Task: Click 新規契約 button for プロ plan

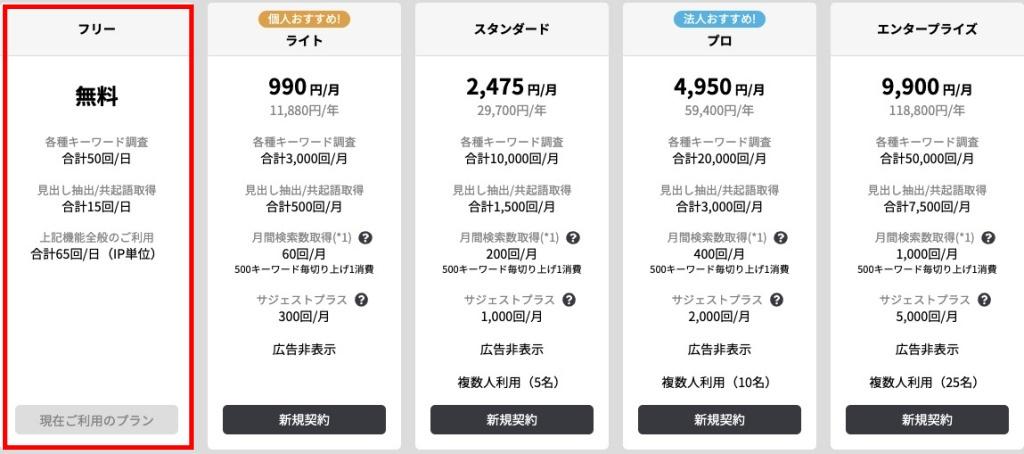Action: click(x=720, y=419)
